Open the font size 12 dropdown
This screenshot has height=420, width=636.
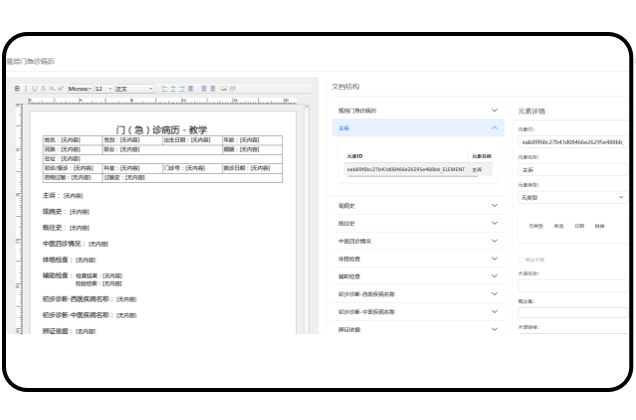(104, 88)
